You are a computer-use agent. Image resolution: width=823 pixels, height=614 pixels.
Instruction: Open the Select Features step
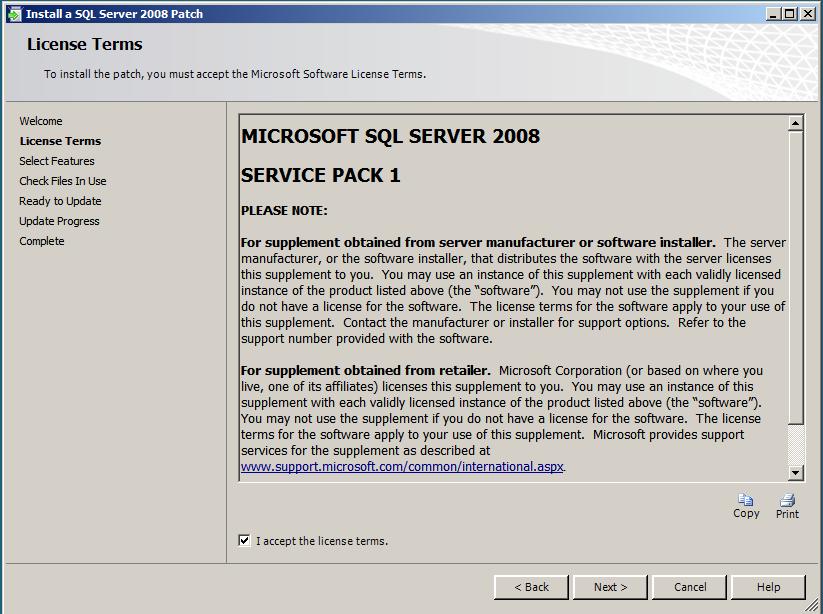(x=59, y=160)
